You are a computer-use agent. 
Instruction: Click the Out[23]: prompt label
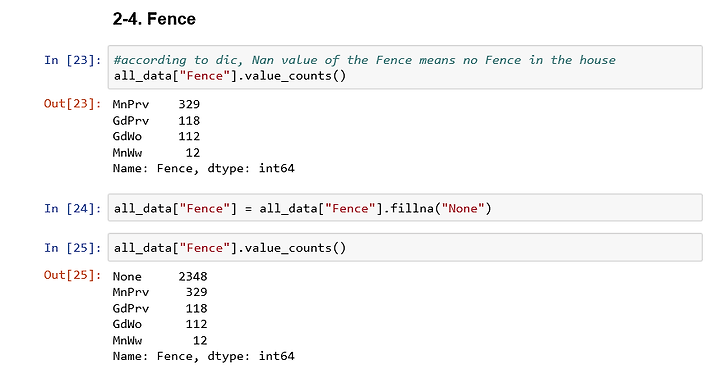[x=73, y=104]
